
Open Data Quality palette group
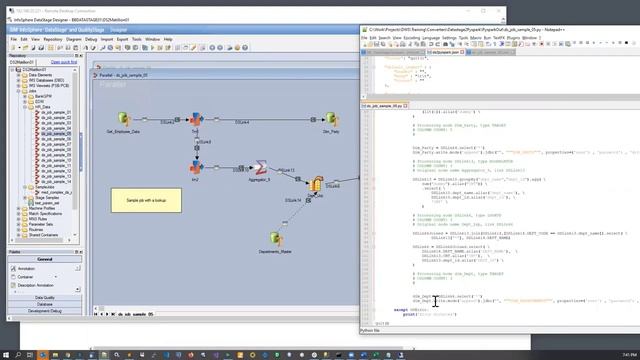(x=44, y=298)
